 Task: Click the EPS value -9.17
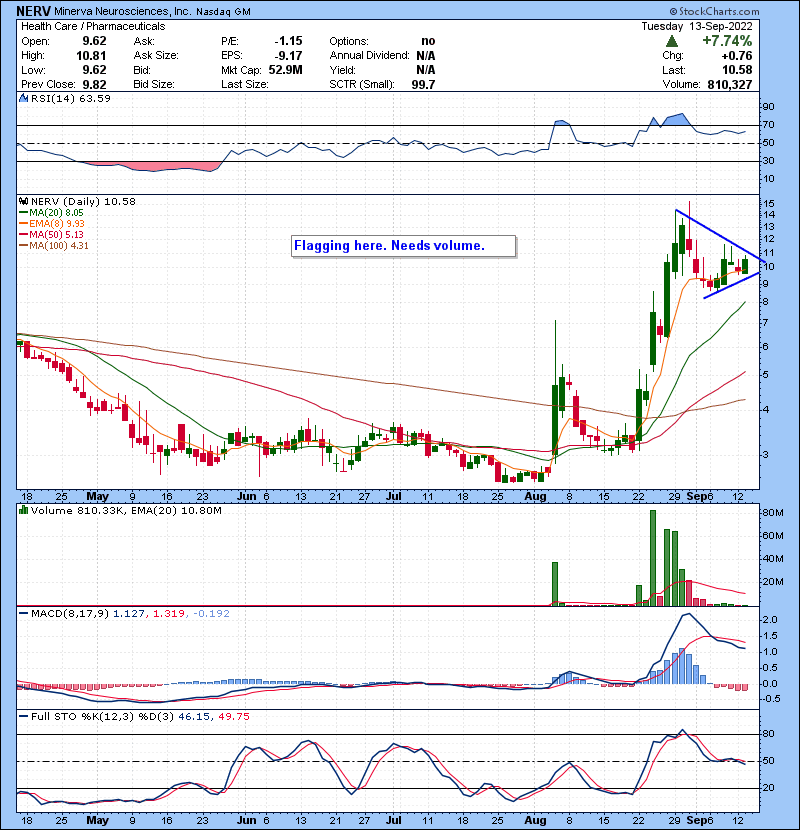point(289,56)
